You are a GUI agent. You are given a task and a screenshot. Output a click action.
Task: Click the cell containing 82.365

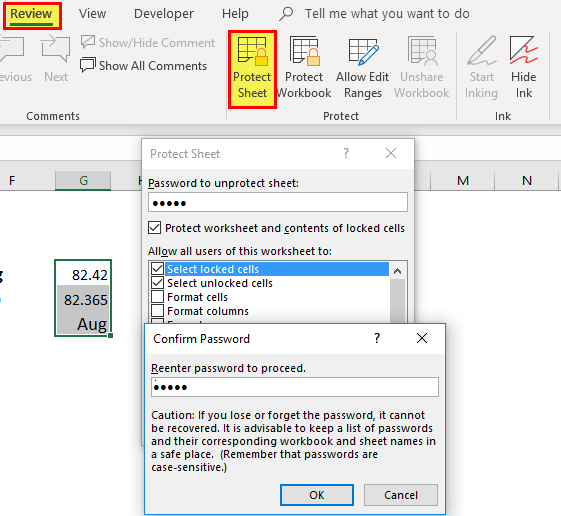pyautogui.click(x=83, y=299)
